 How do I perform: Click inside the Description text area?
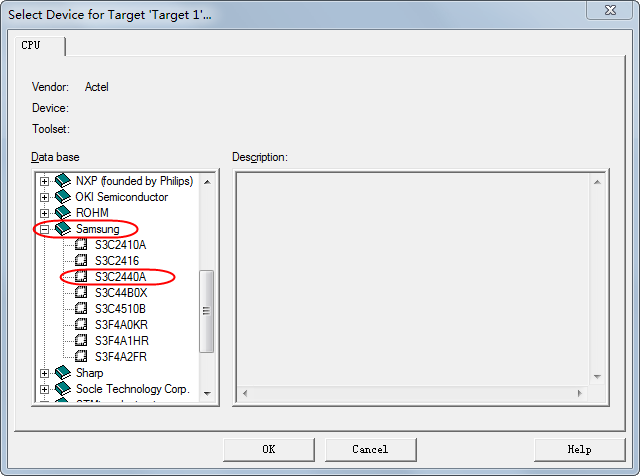click(413, 280)
